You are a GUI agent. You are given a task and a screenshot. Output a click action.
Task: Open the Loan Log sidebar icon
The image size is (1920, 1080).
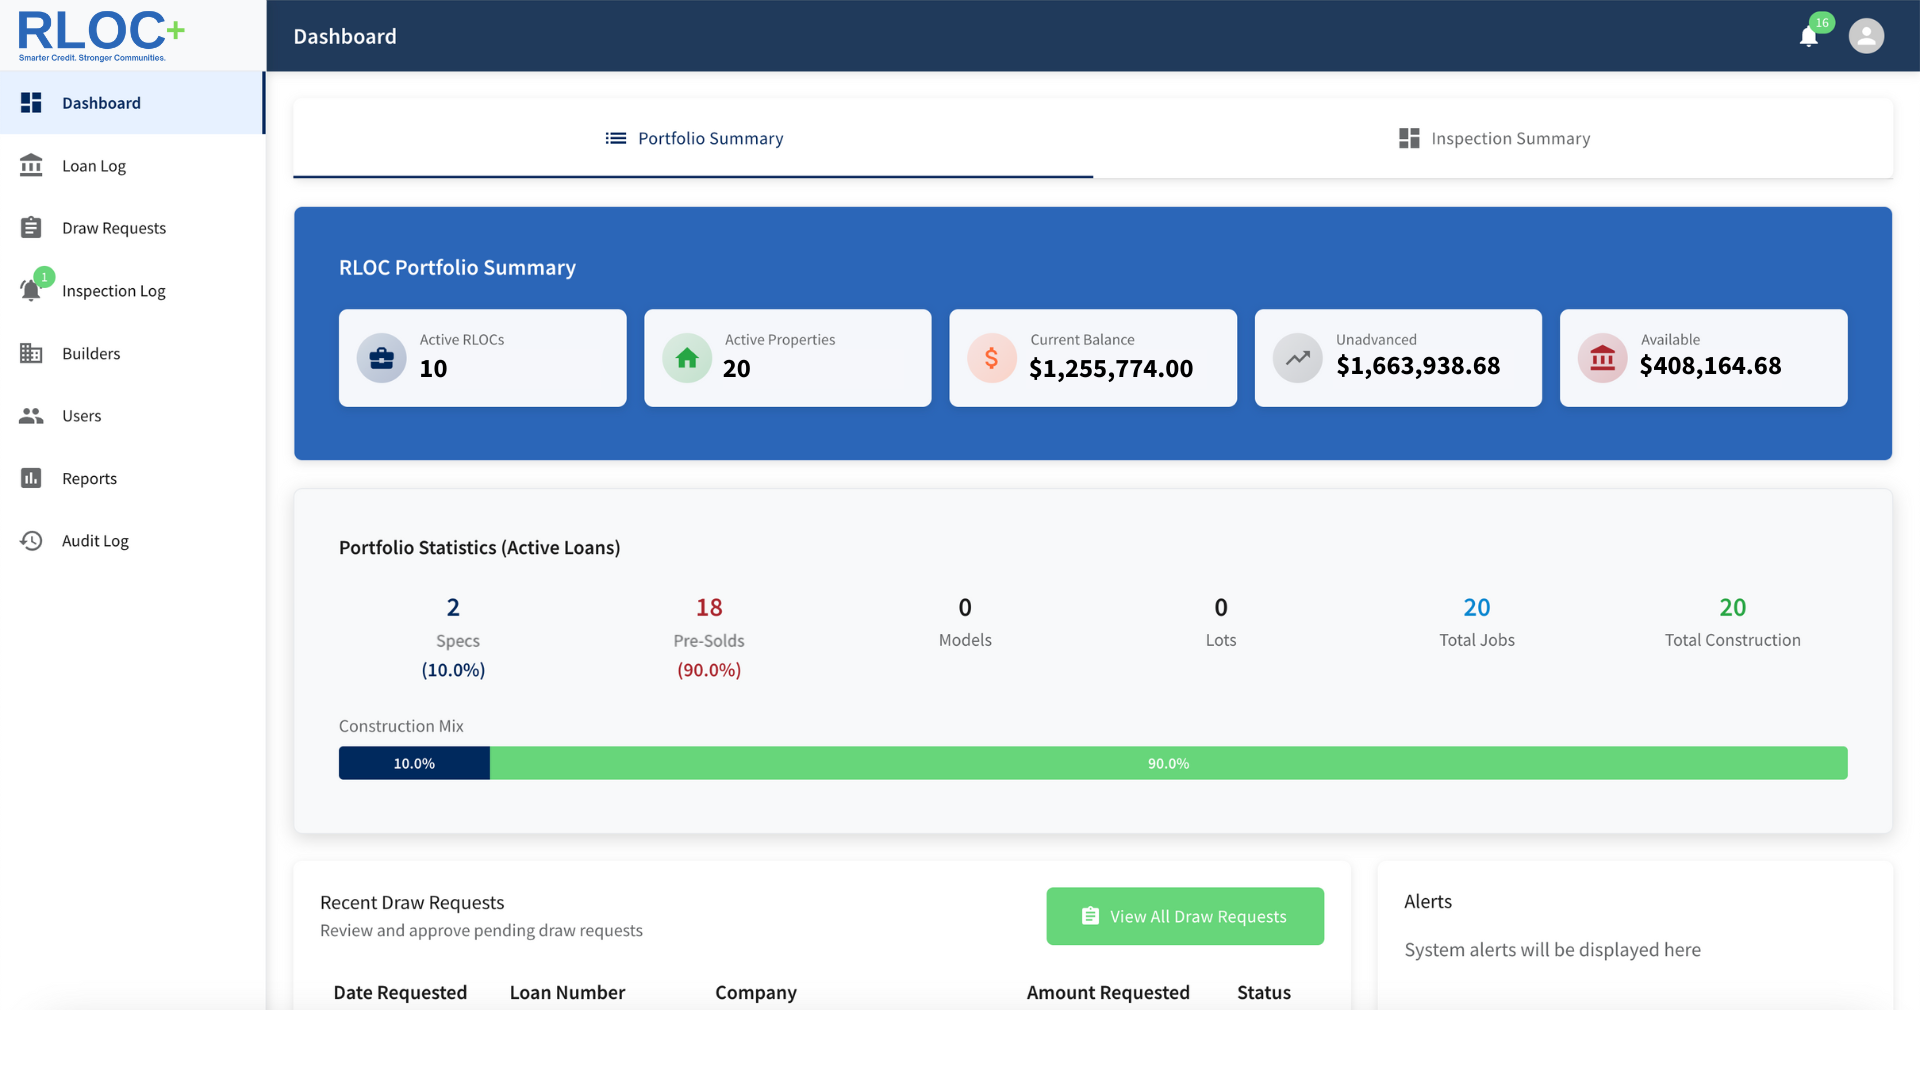point(31,165)
